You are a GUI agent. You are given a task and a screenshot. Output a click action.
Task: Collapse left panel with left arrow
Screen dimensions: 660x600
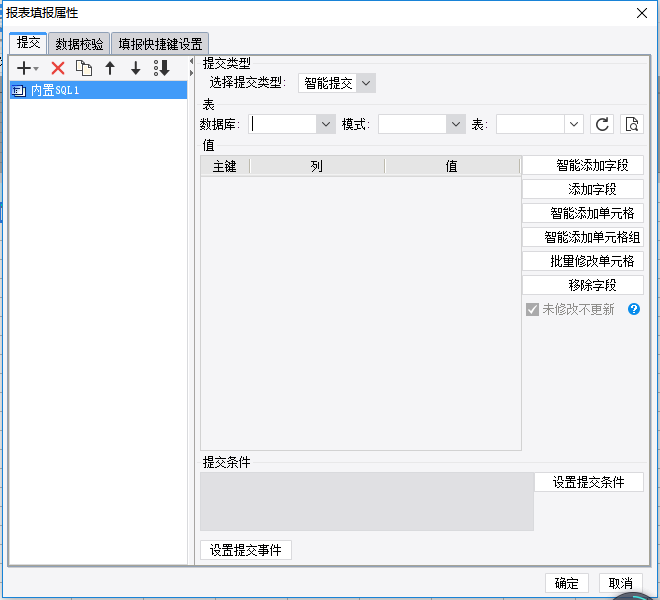[x=192, y=61]
